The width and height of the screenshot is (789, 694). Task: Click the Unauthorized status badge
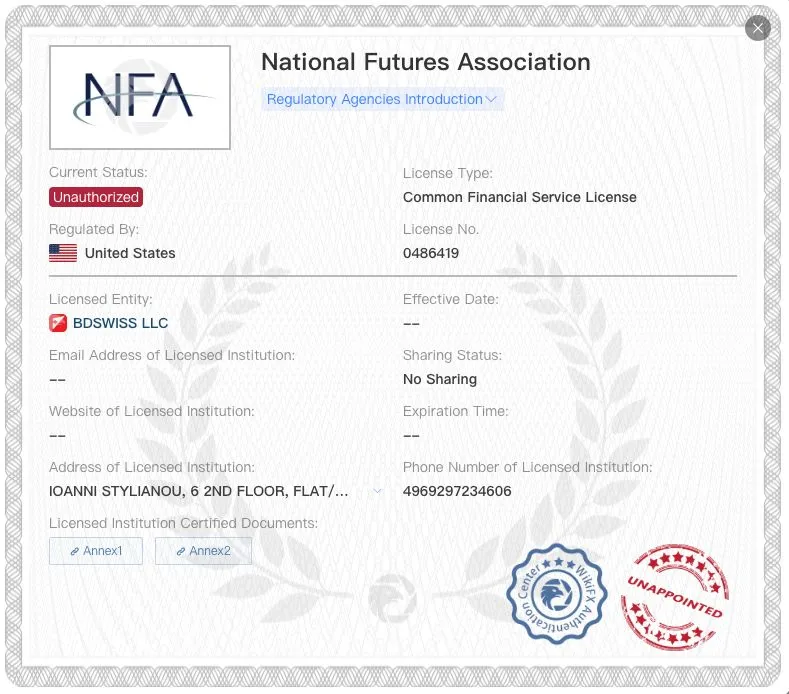pos(96,197)
